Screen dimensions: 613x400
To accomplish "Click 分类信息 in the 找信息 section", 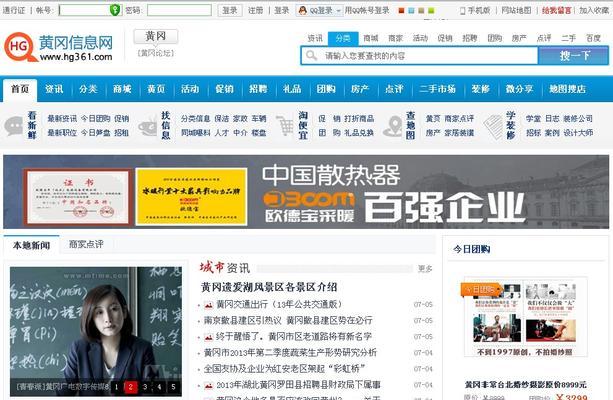I will coord(195,118).
